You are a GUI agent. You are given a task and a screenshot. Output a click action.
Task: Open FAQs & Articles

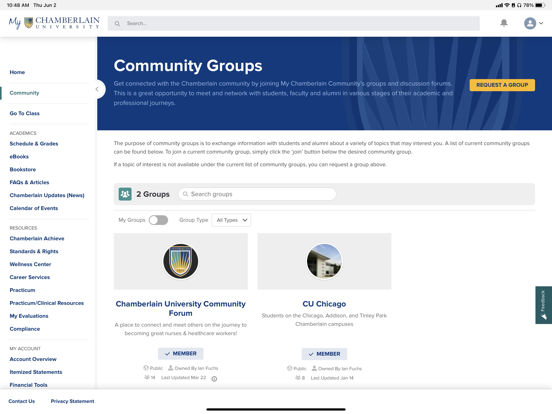[x=29, y=182]
